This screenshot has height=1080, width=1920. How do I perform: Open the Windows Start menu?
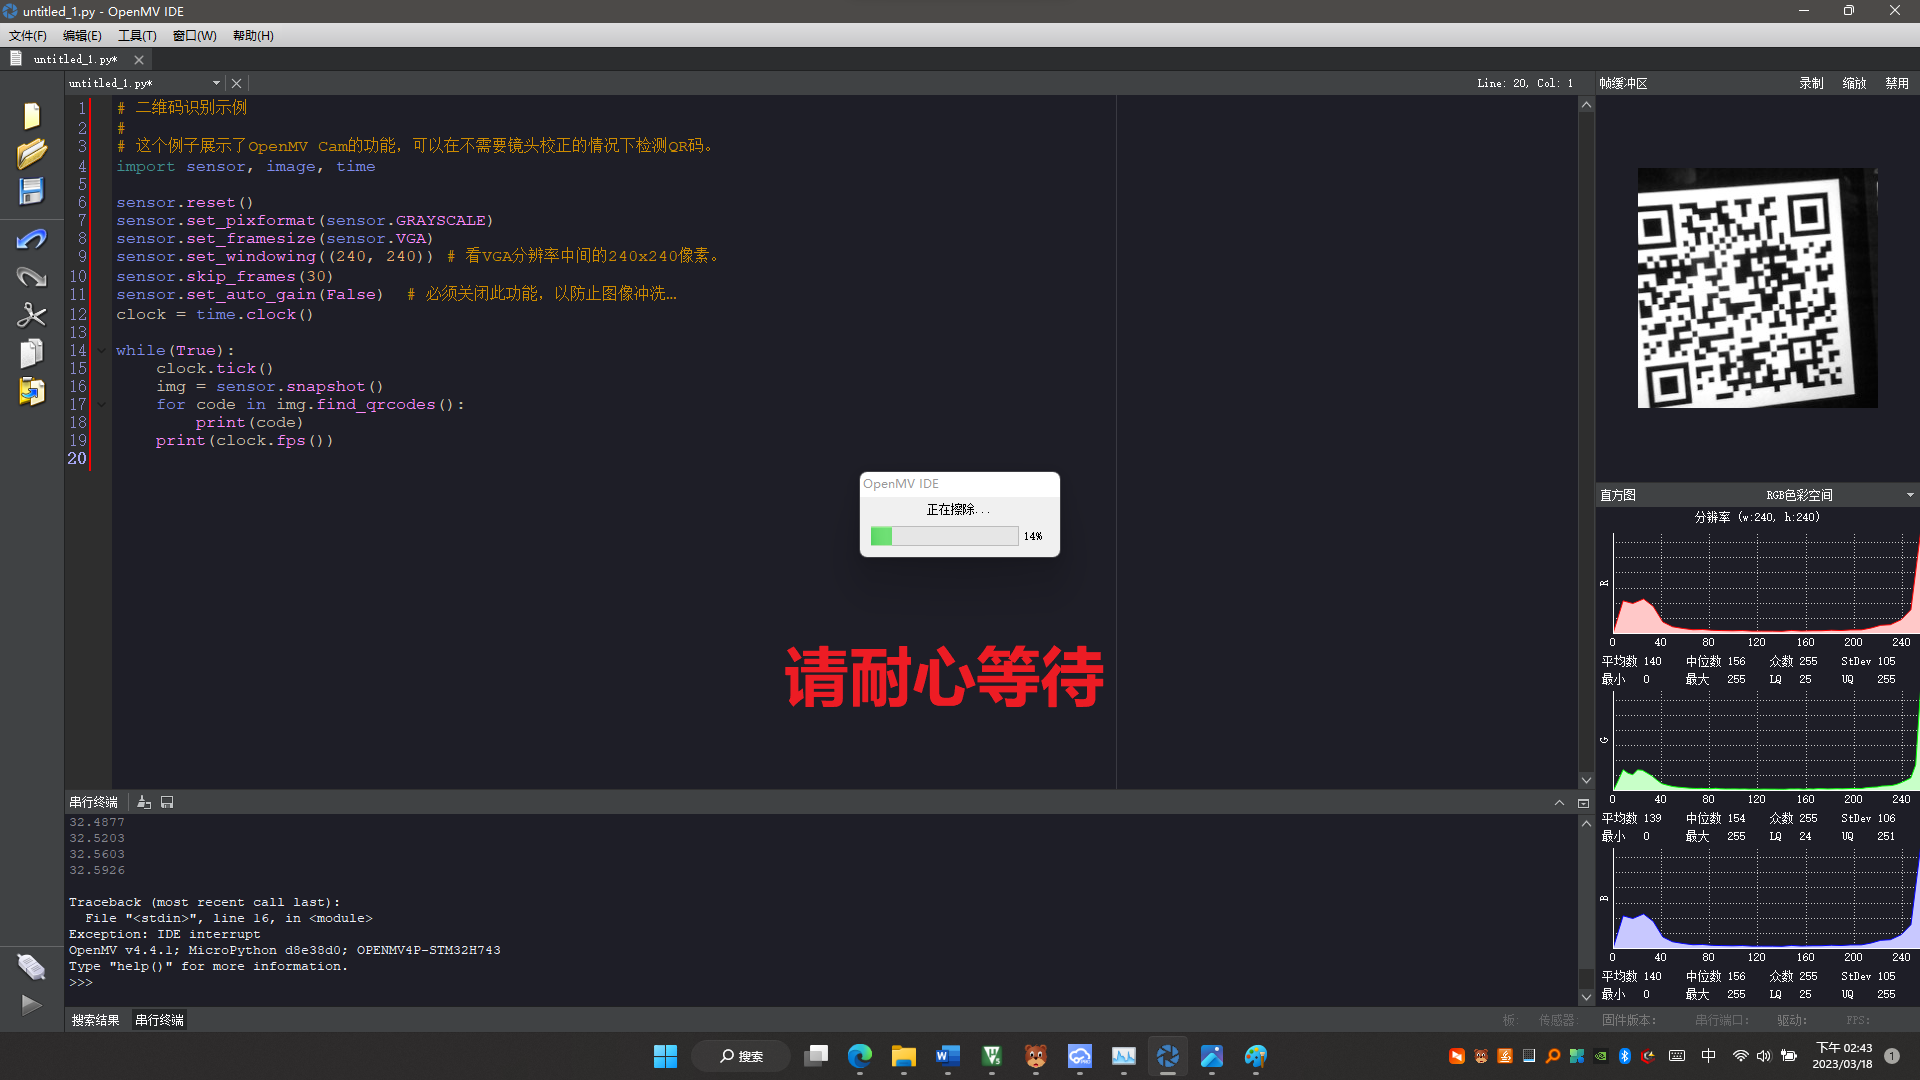665,1056
